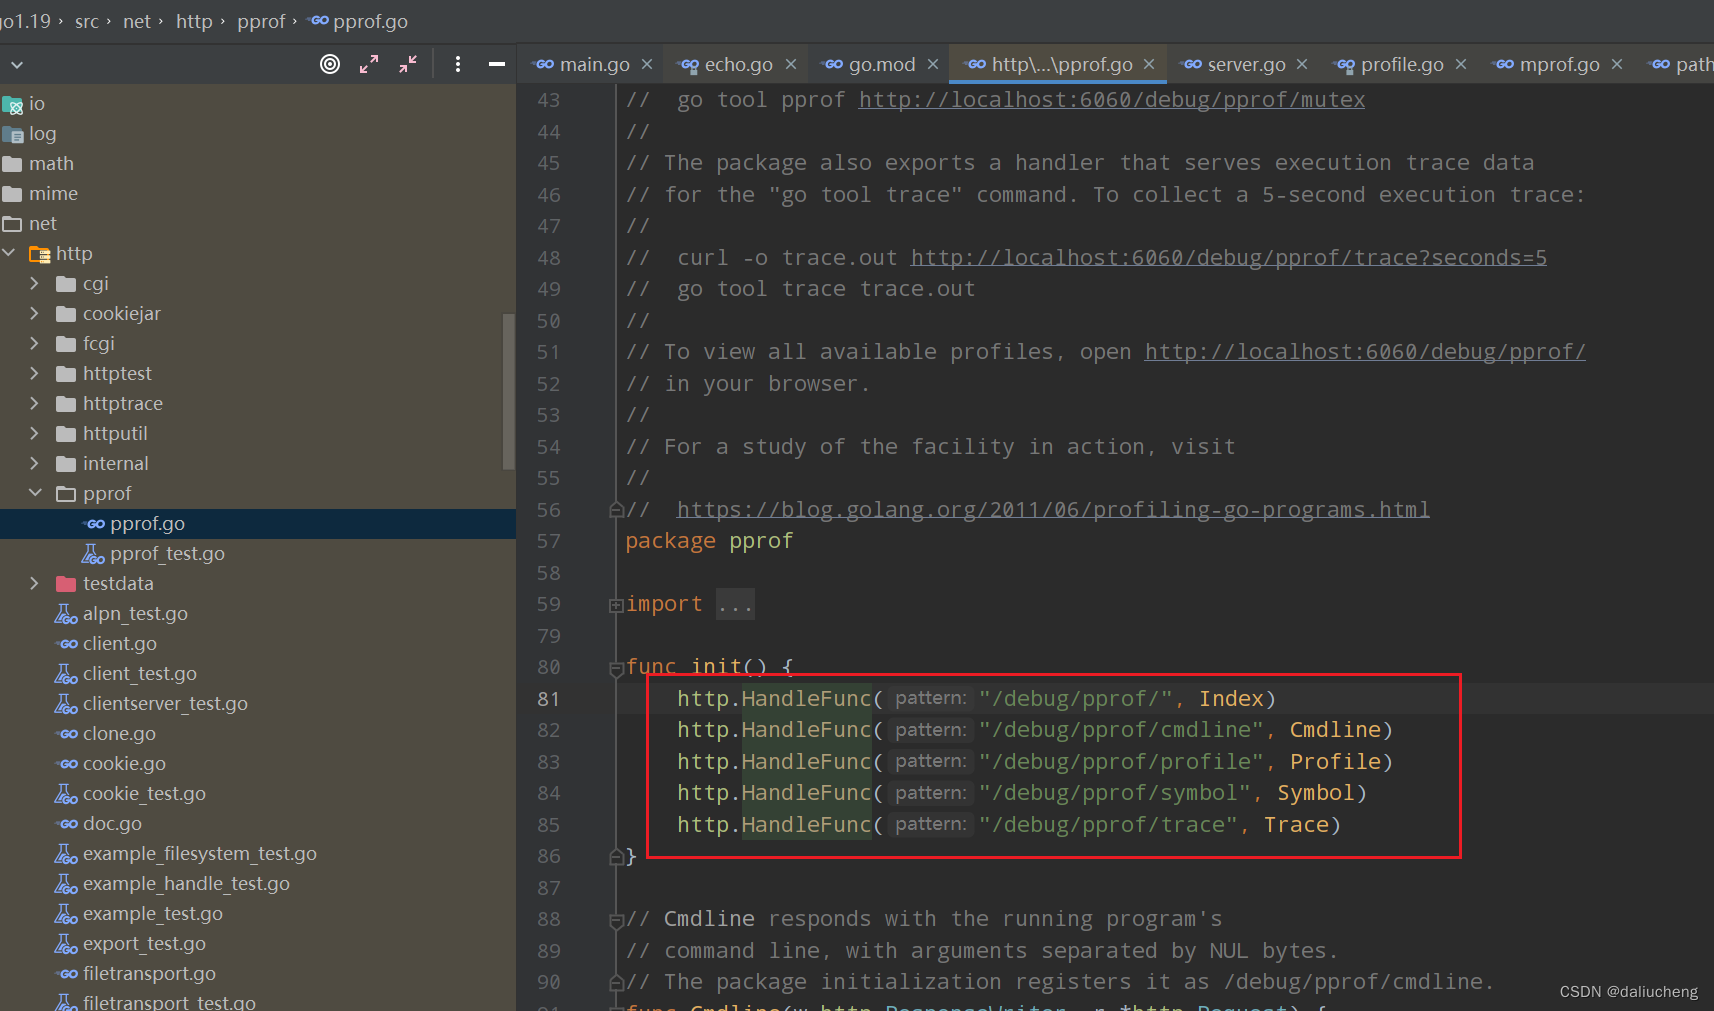Open alpn_test.go file icon
This screenshot has height=1011, width=1714.
point(66,614)
